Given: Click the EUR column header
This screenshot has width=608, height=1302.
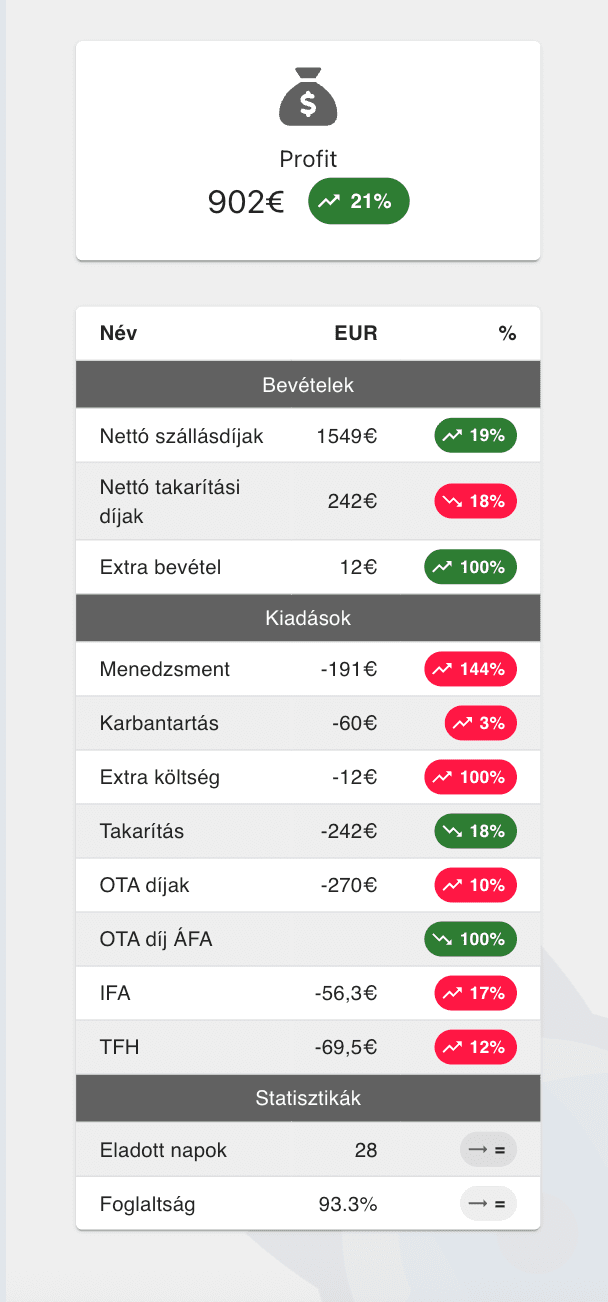Looking at the screenshot, I should tap(356, 334).
